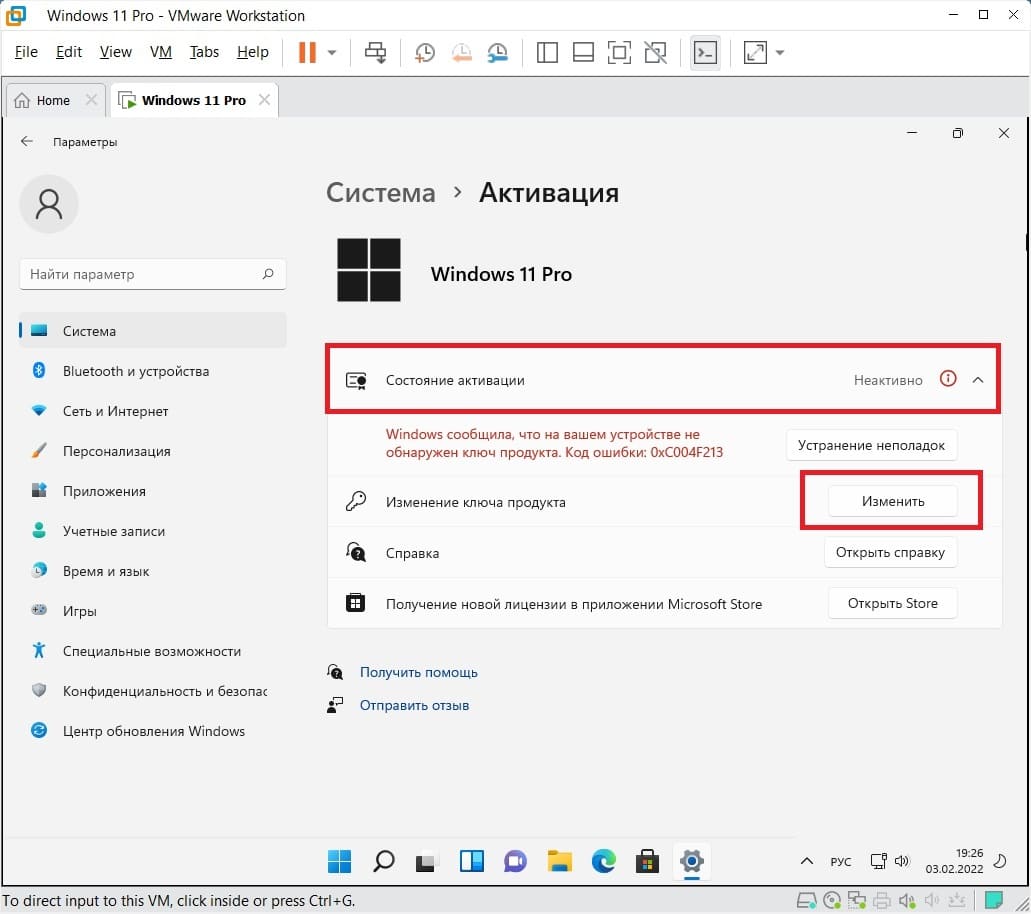The image size is (1031, 914).
Task: Open the File menu
Action: point(26,52)
